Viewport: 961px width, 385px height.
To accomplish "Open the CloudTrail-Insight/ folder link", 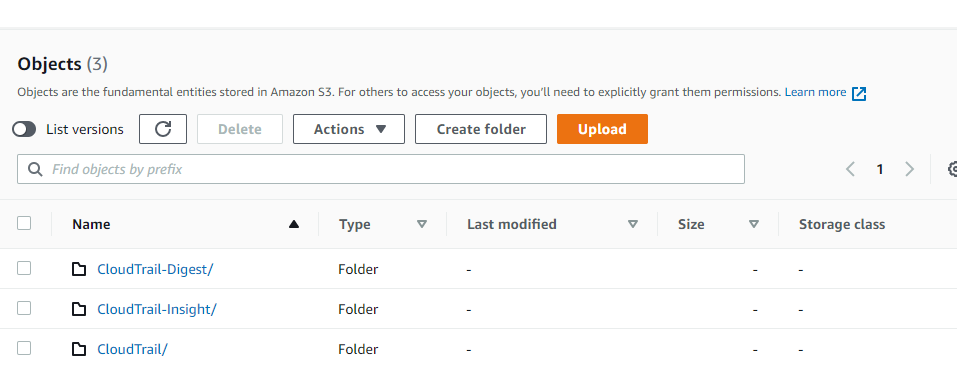I will tap(157, 309).
